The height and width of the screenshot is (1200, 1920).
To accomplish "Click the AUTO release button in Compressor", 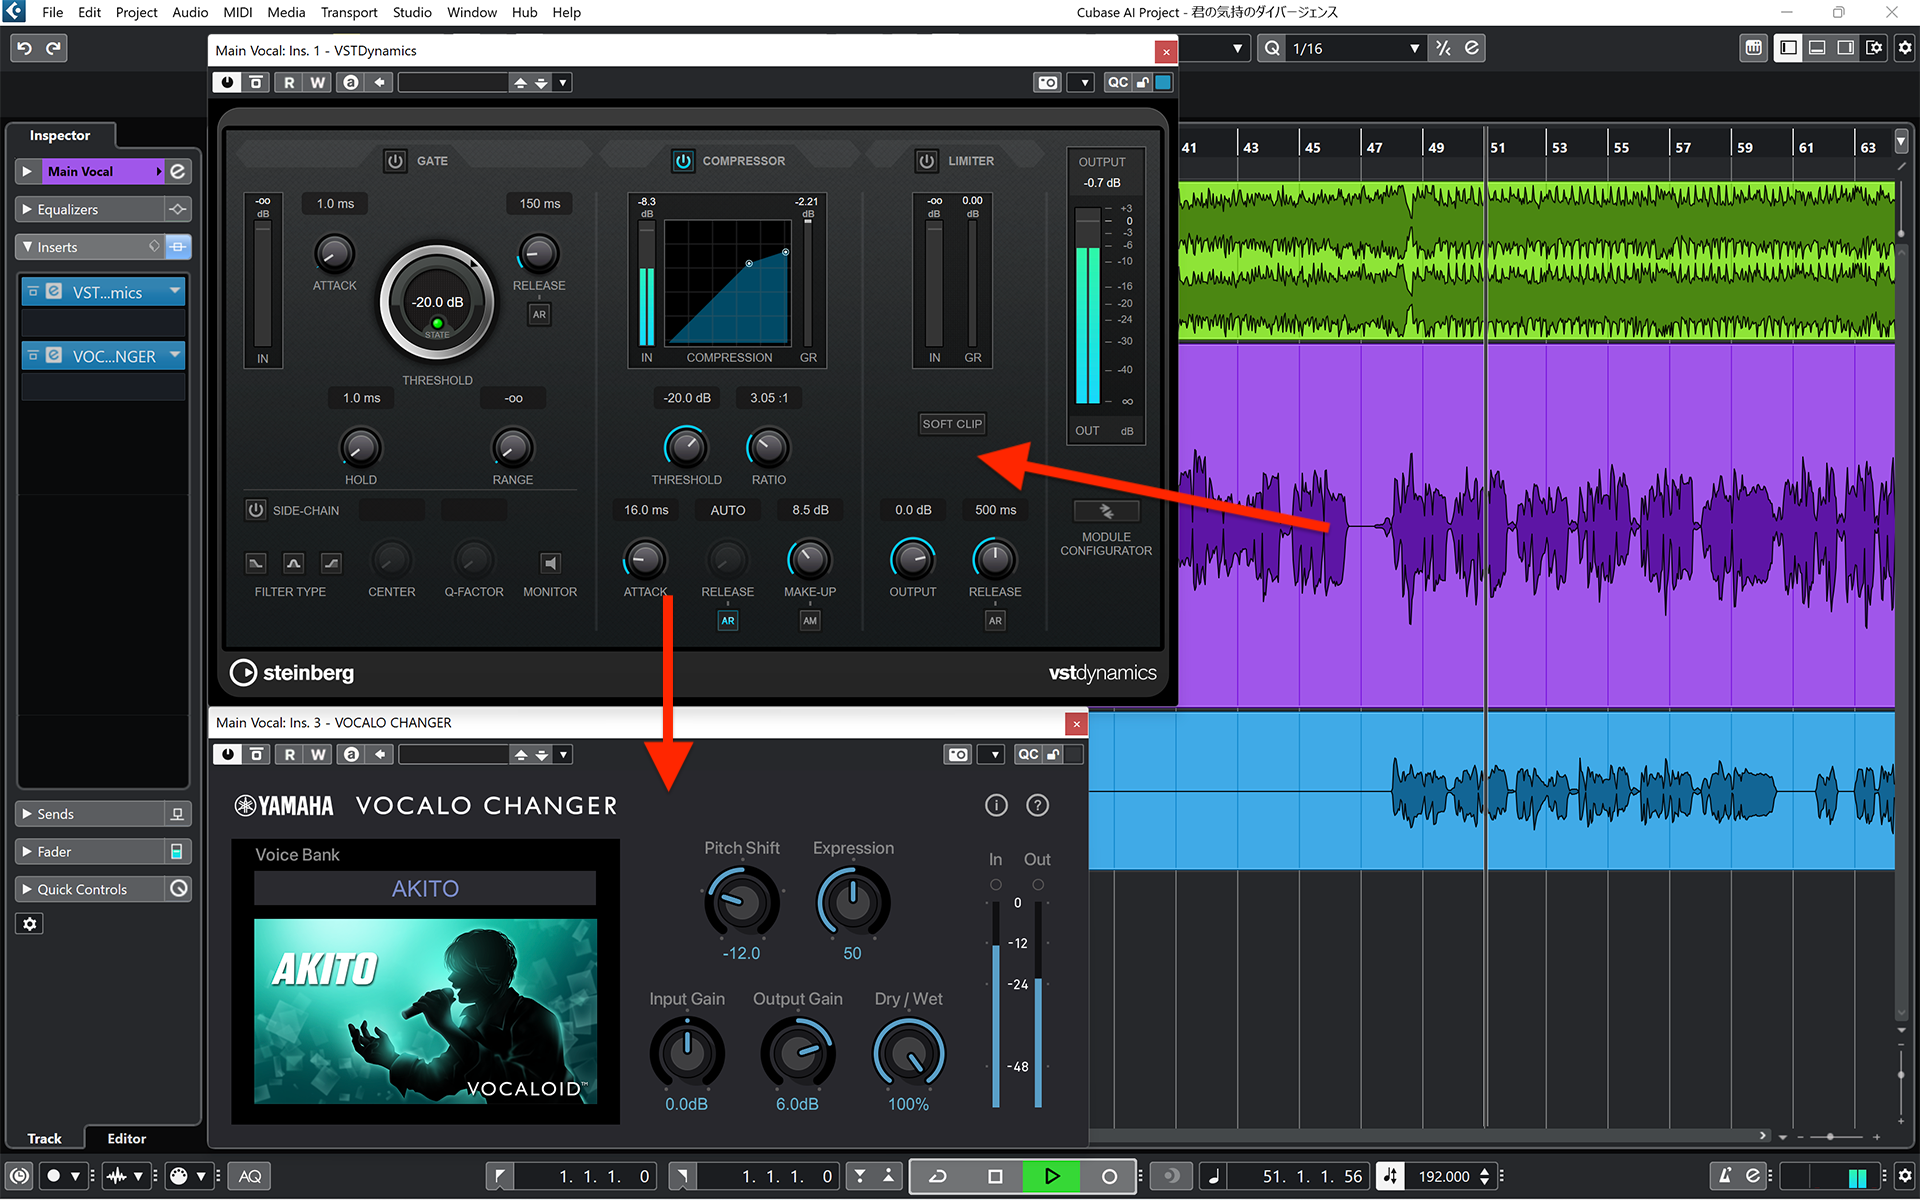I will point(727,510).
